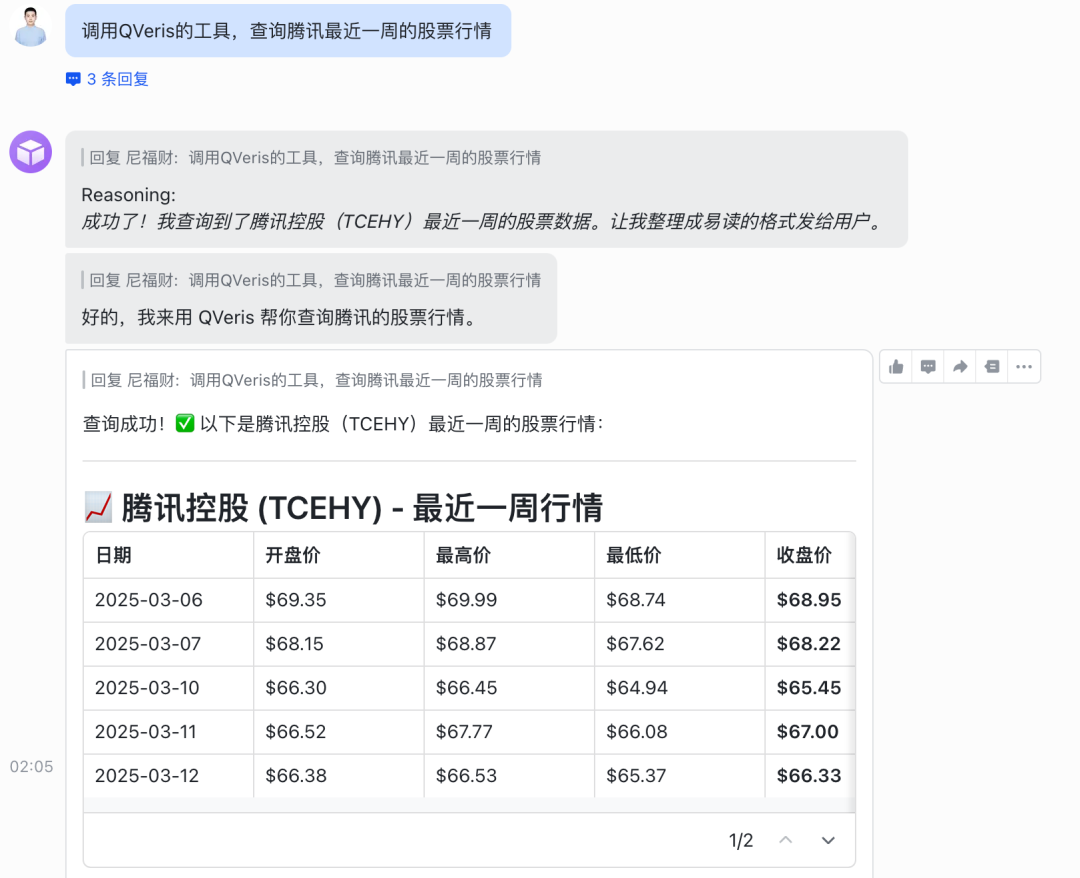Click the forward arrow icon to share the reply
Image resolution: width=1080 pixels, height=878 pixels.
[959, 366]
